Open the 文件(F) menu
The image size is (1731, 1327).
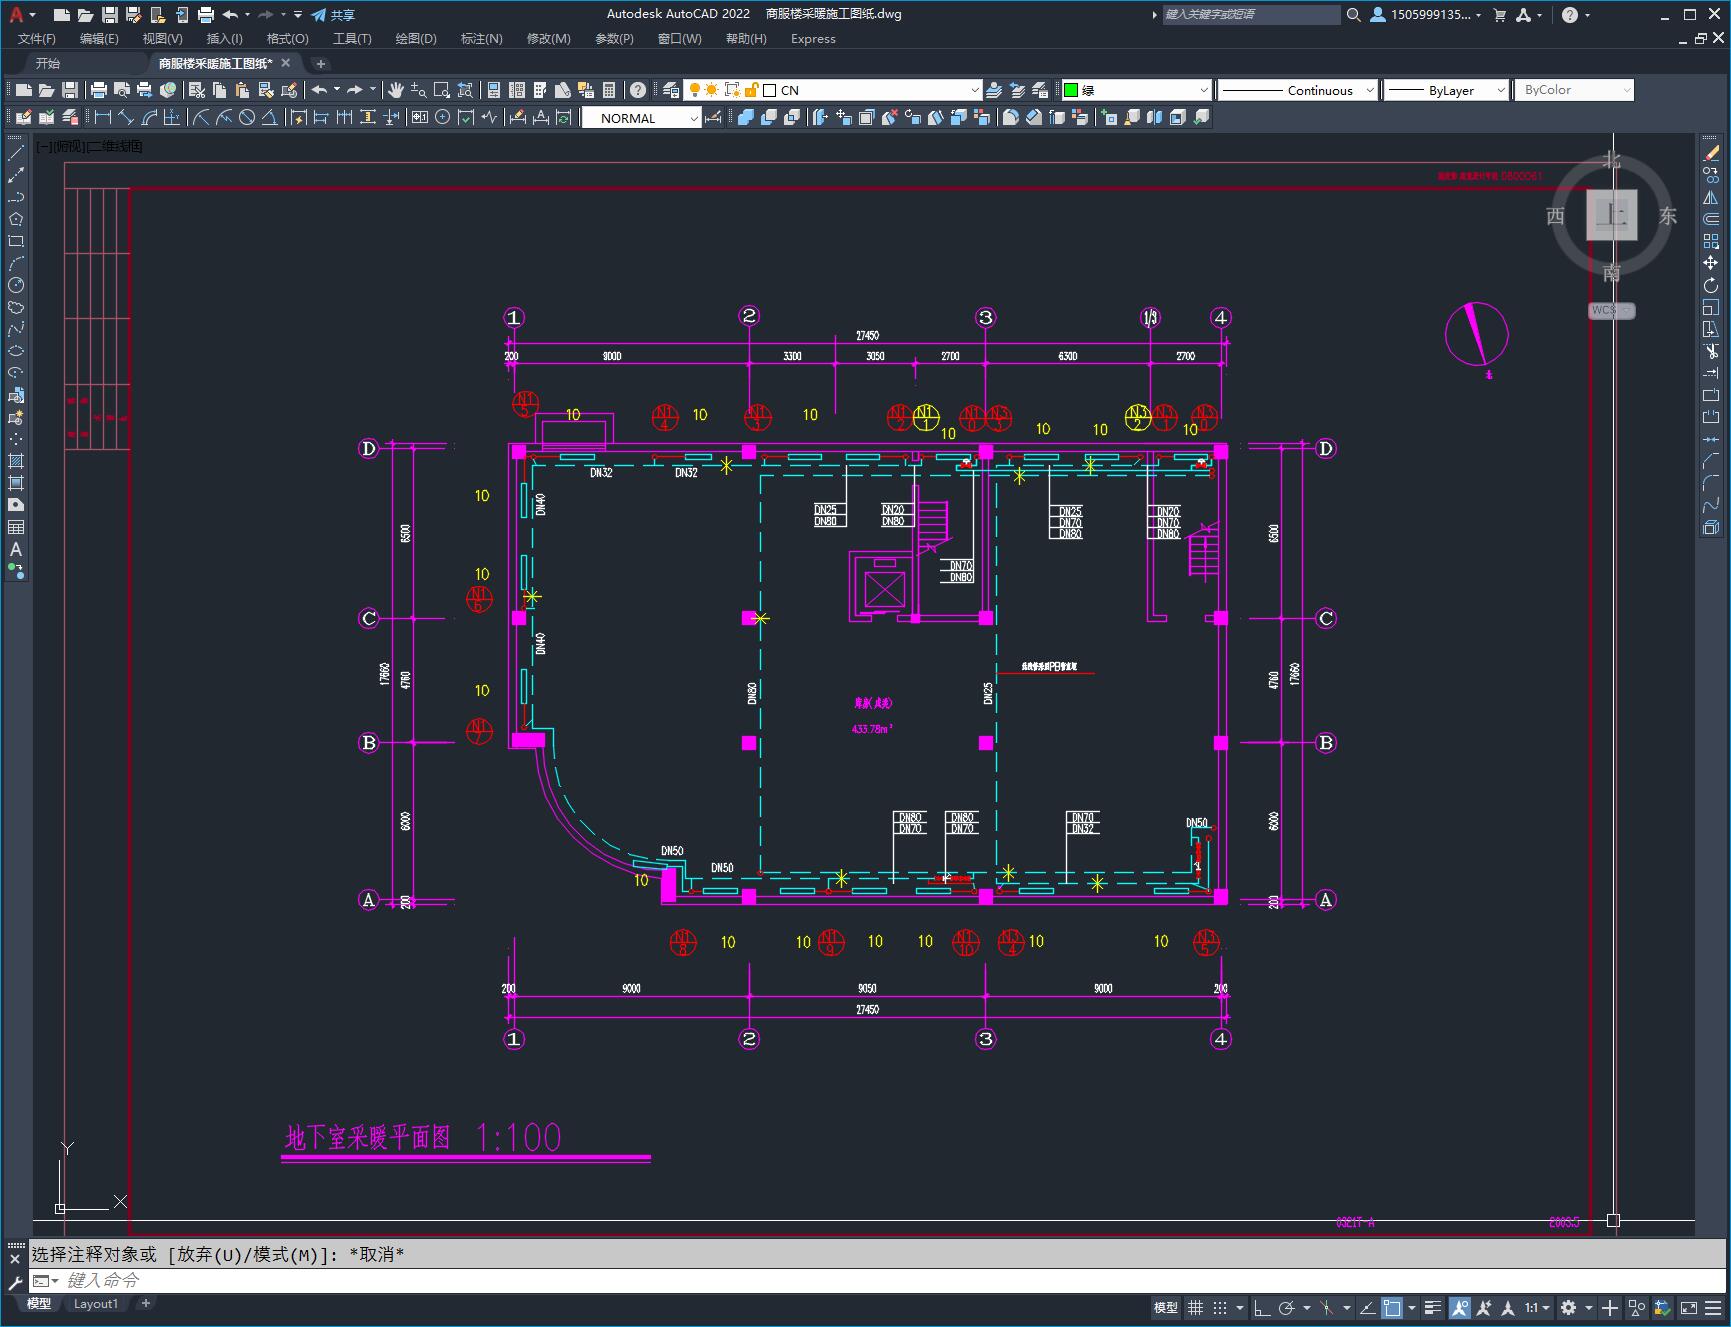click(37, 38)
